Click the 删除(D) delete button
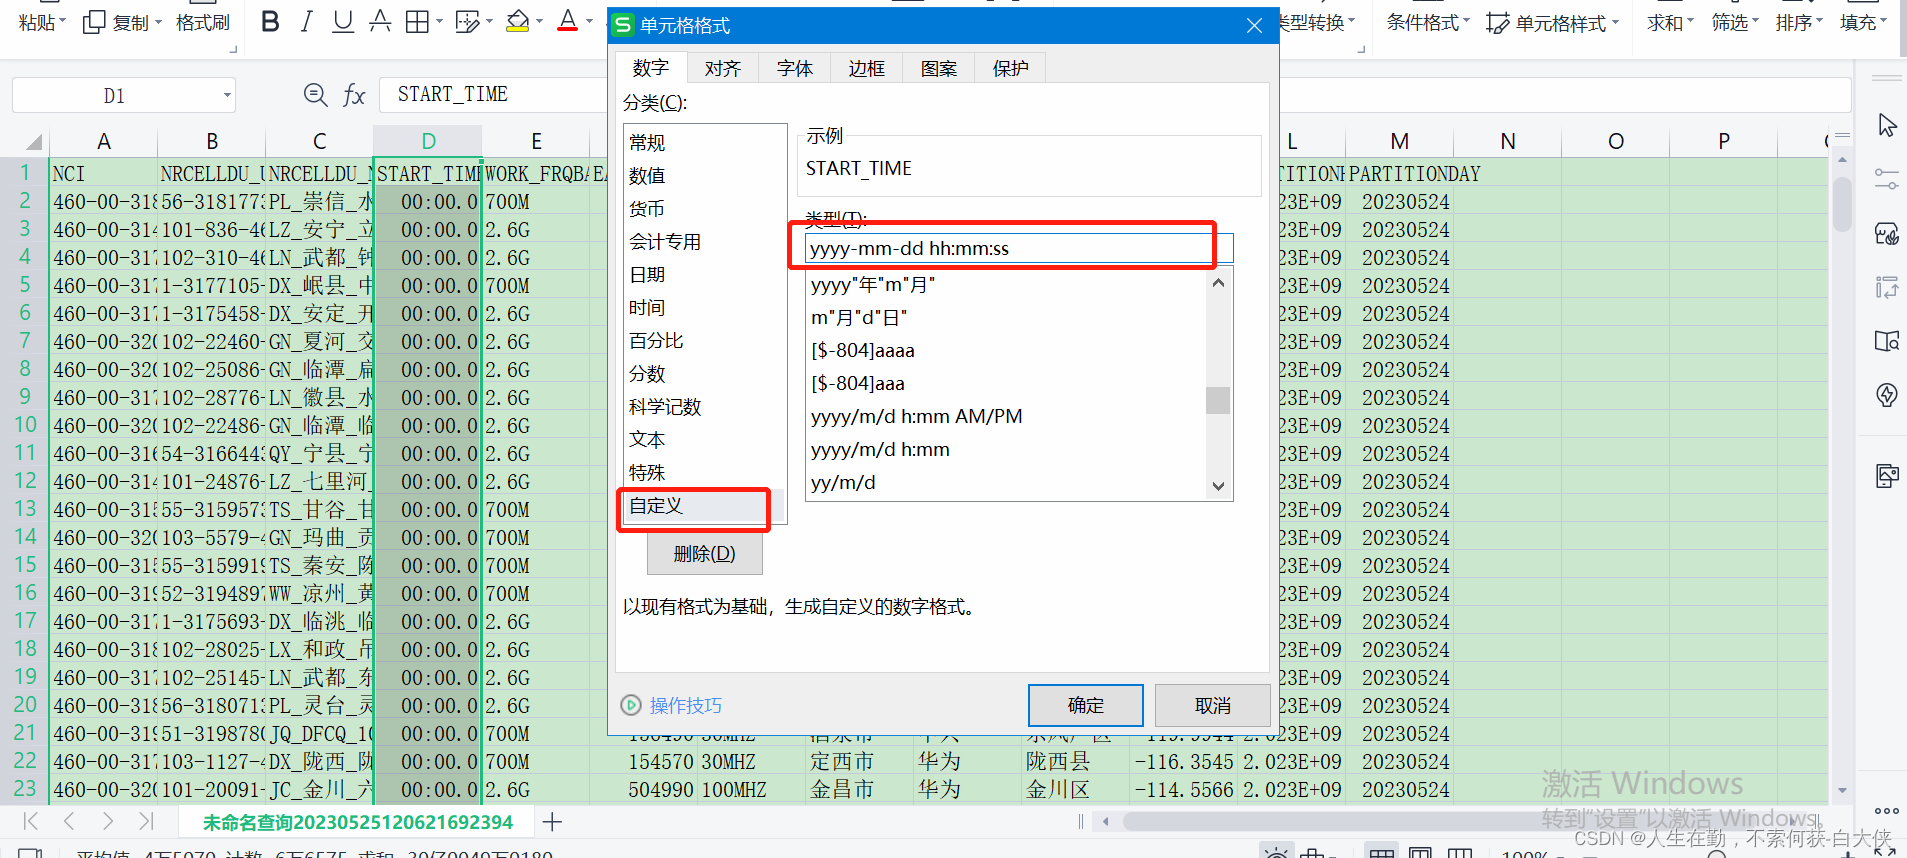Viewport: 1907px width, 858px height. pyautogui.click(x=705, y=554)
